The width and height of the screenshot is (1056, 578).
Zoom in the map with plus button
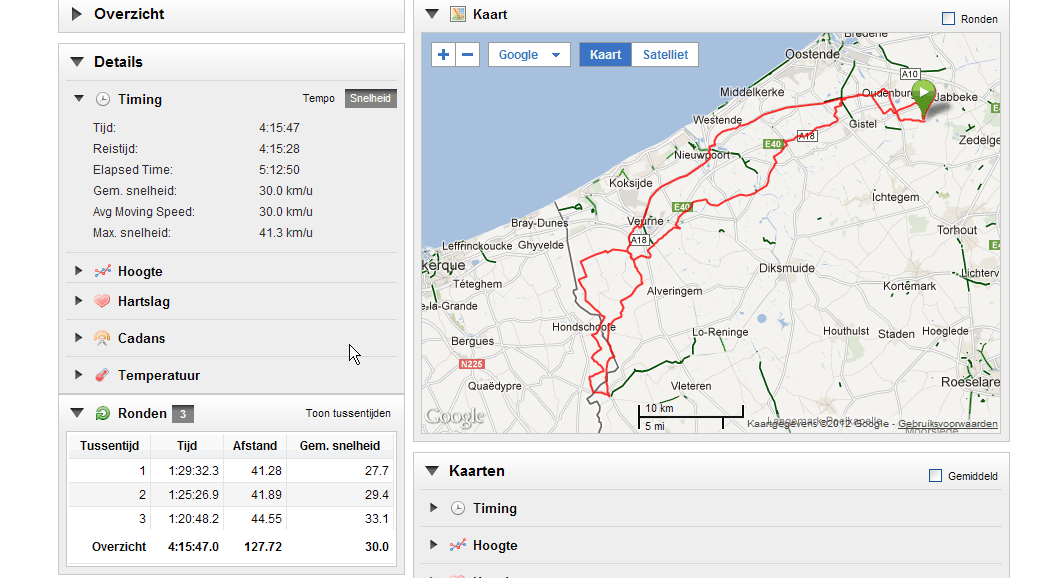443,55
